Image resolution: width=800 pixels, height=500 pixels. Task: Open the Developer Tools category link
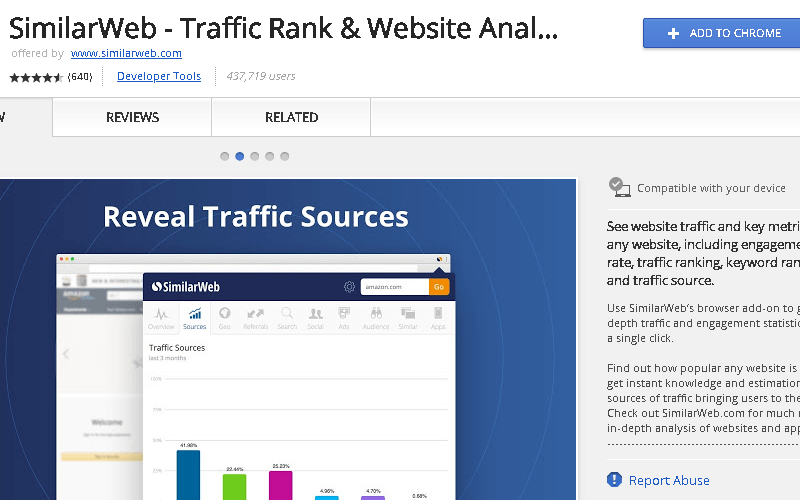pos(159,76)
